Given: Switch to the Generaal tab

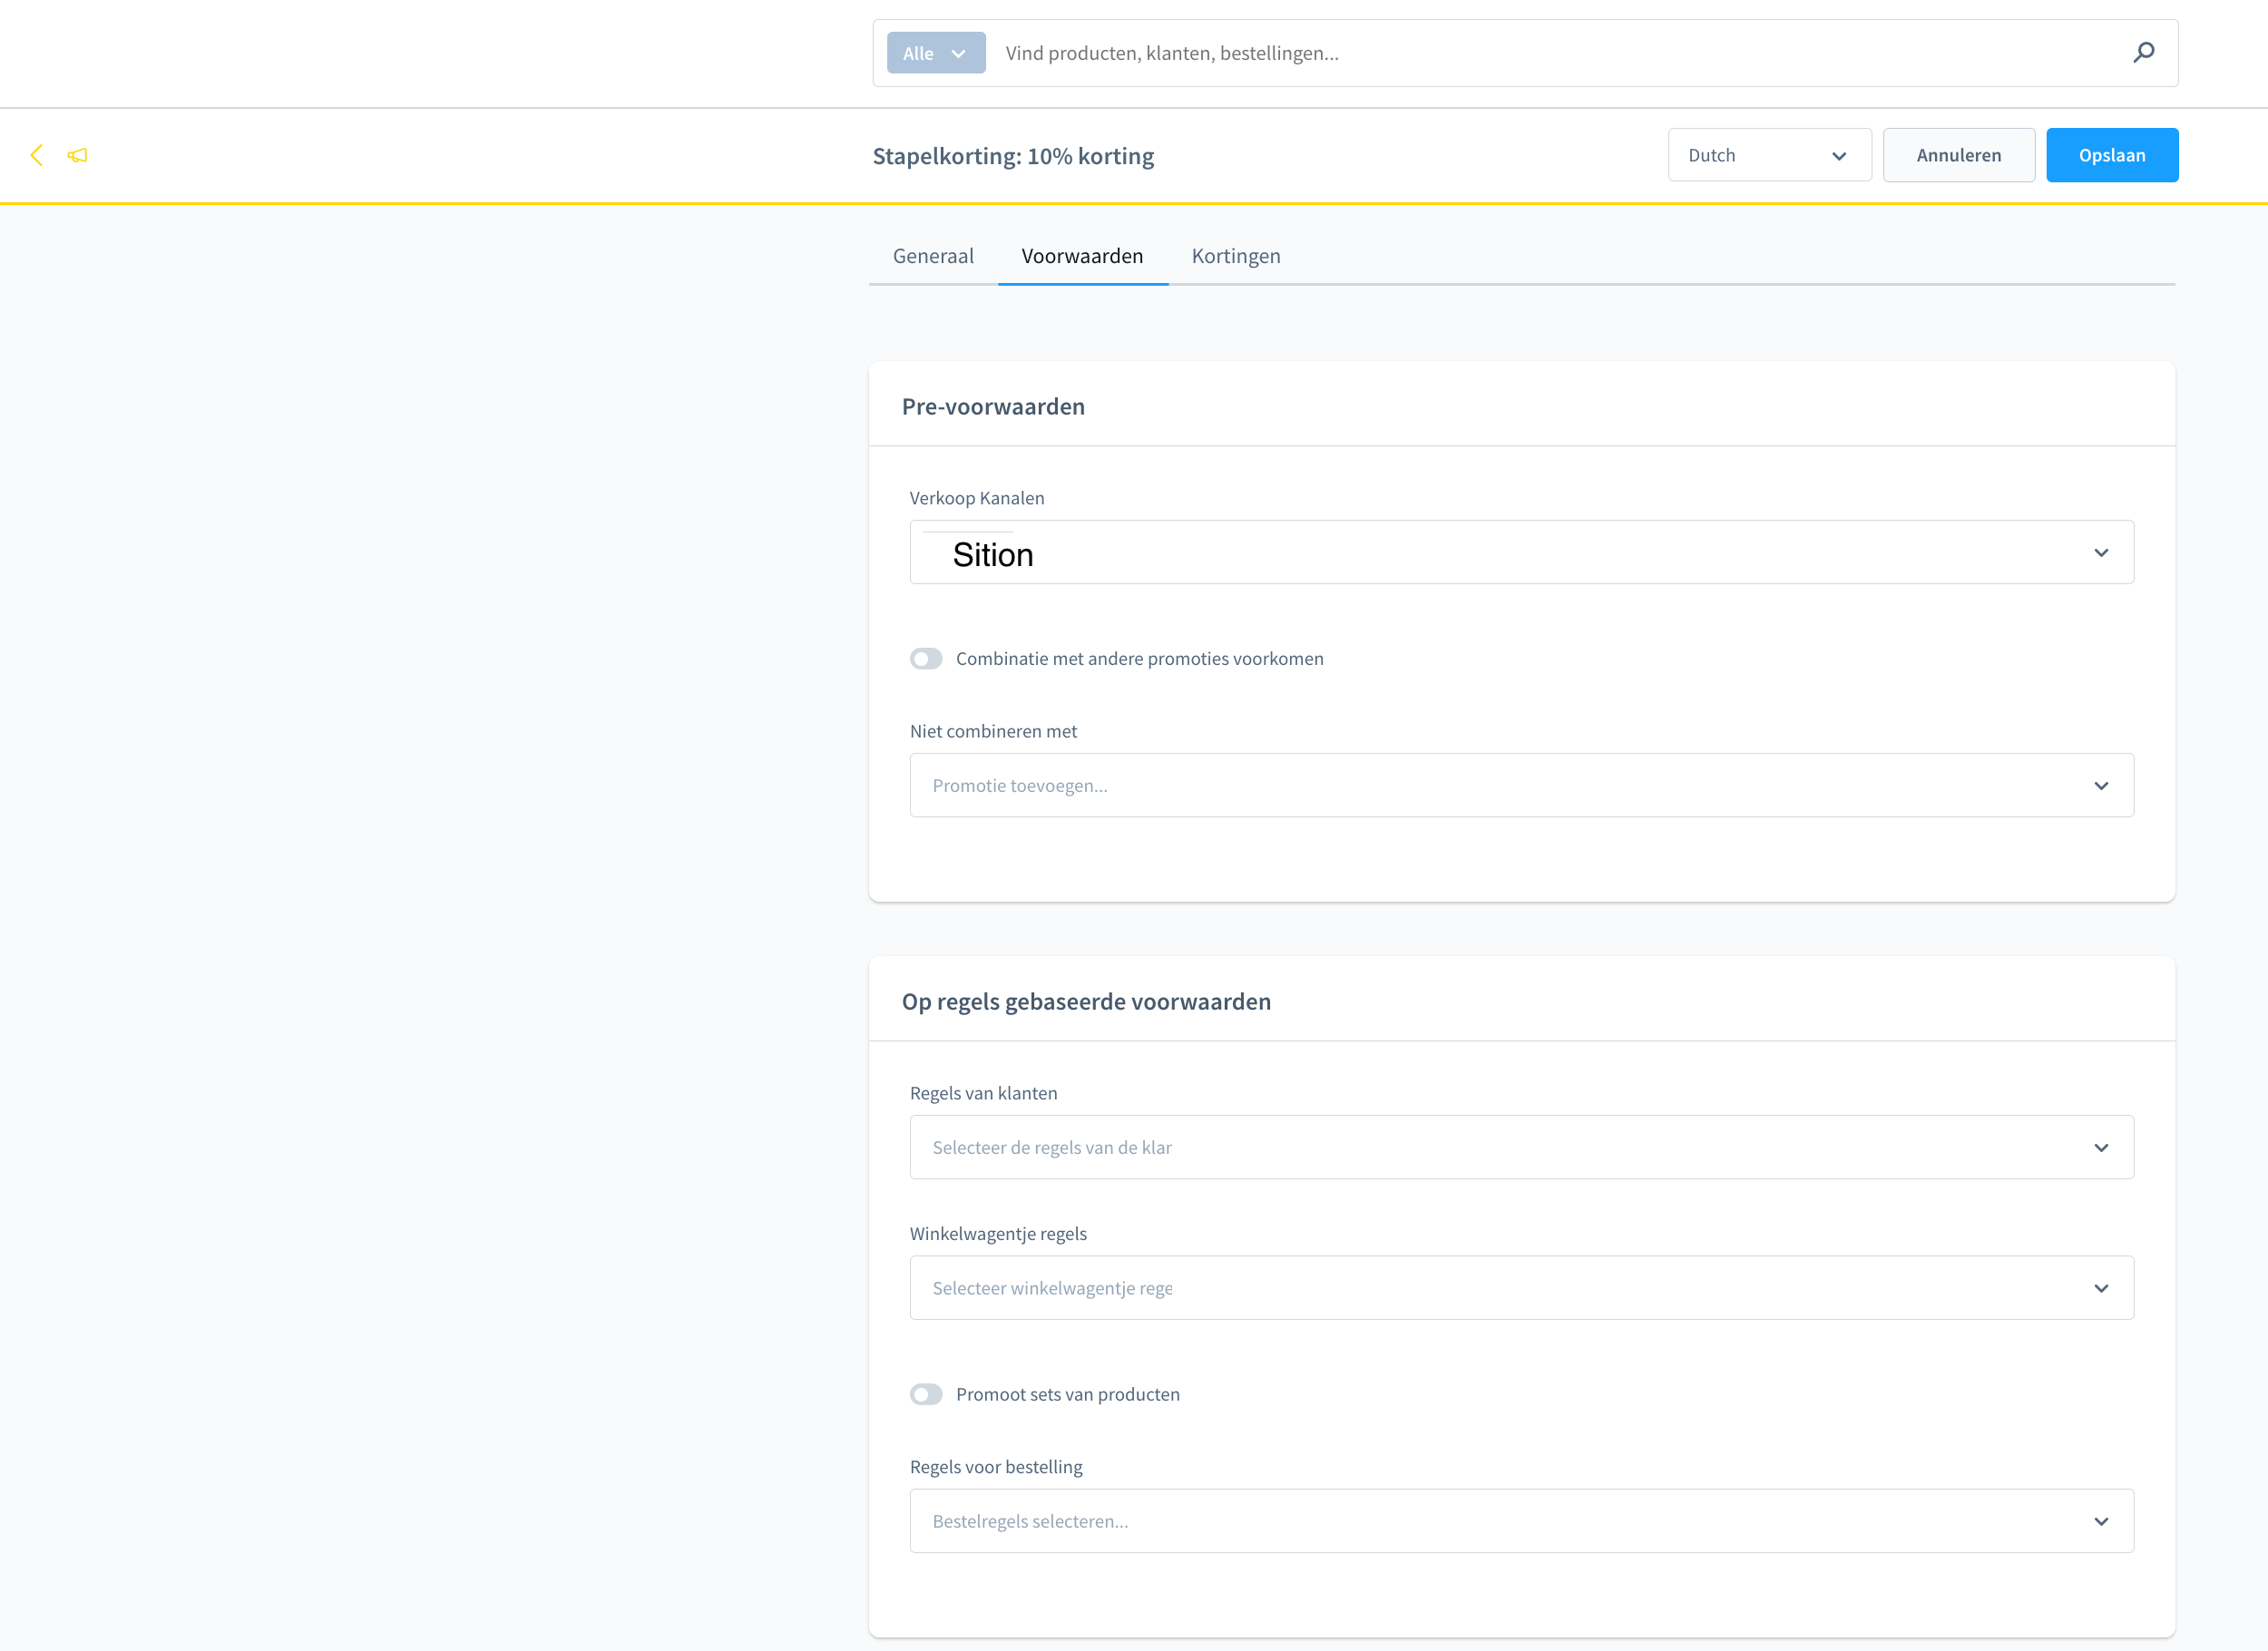Looking at the screenshot, I should [932, 256].
